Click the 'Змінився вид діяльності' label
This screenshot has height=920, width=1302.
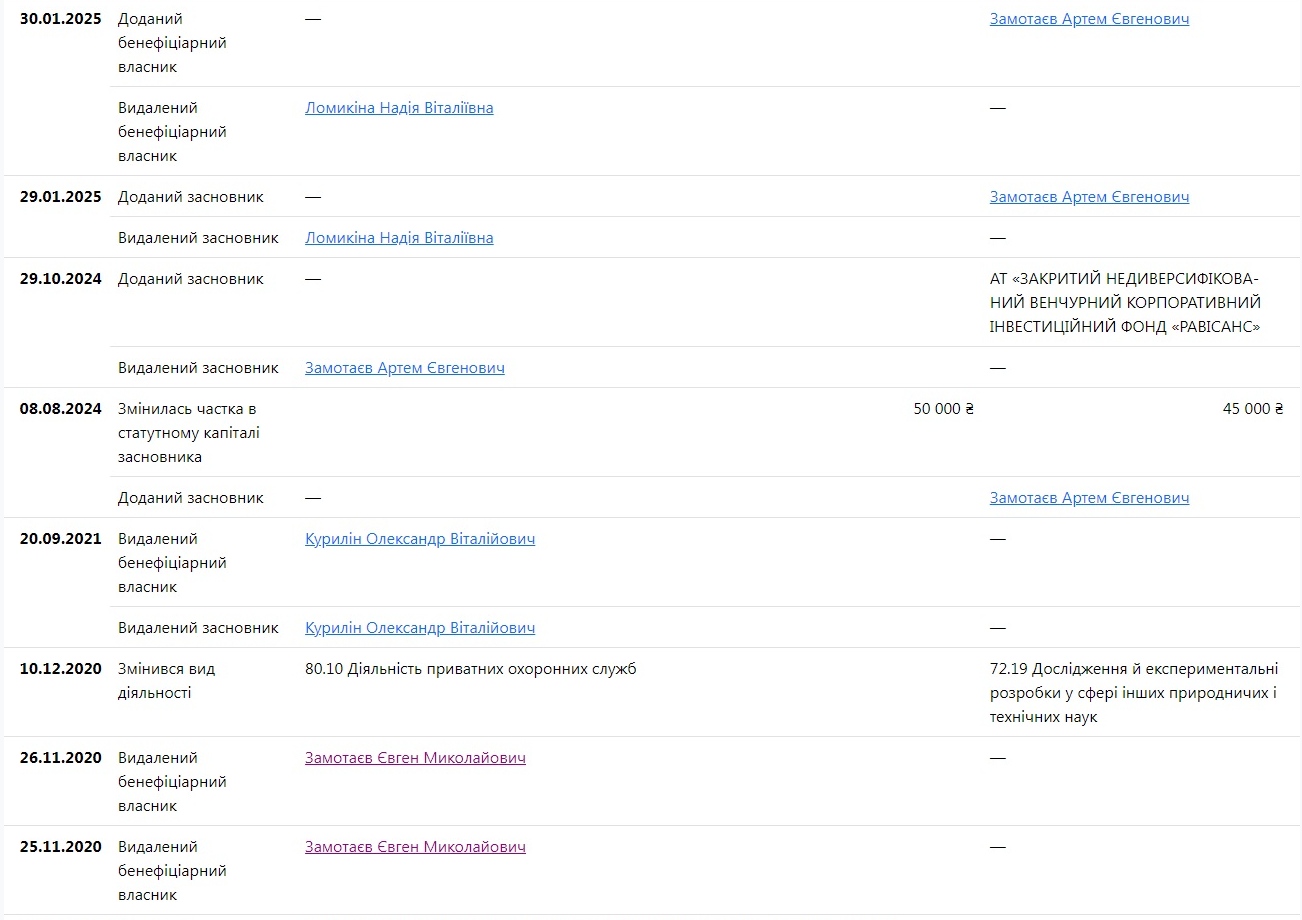[166, 681]
